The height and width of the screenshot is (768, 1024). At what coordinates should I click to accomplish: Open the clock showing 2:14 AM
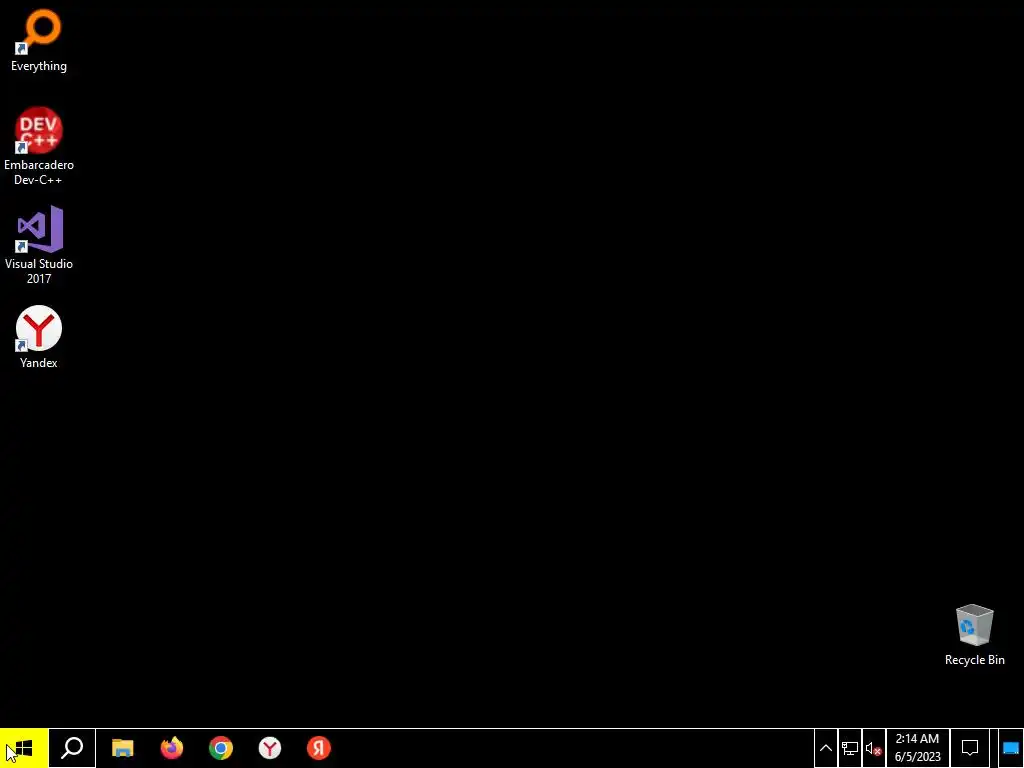[x=918, y=748]
